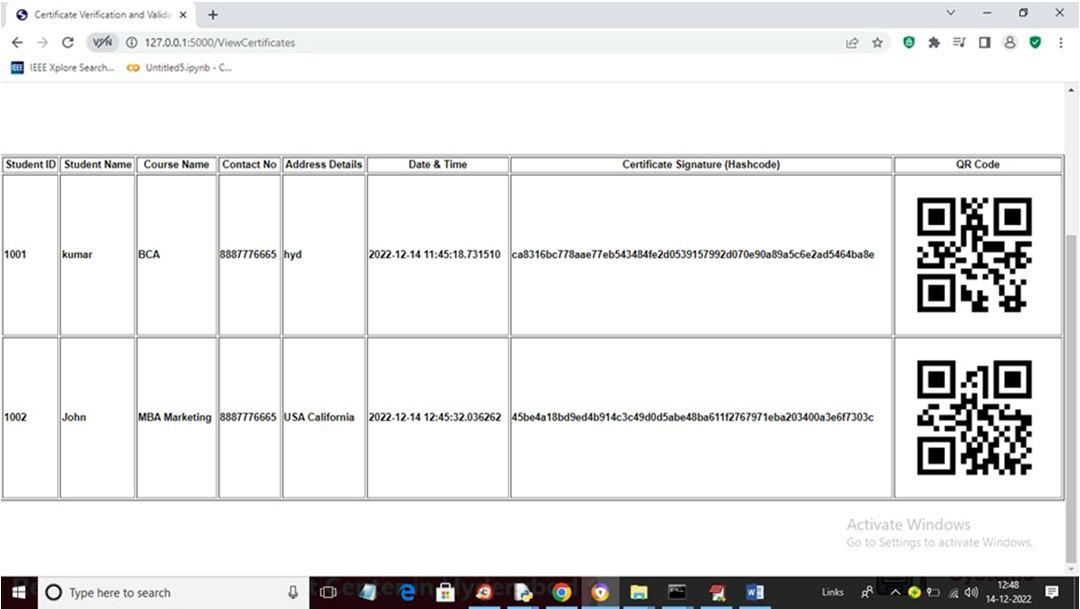
Task: Select the hashcode starting with ca8316bc
Action: [693, 255]
